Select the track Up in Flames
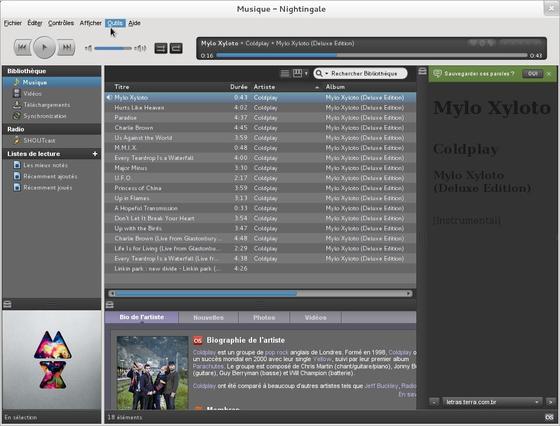 pyautogui.click(x=260, y=198)
